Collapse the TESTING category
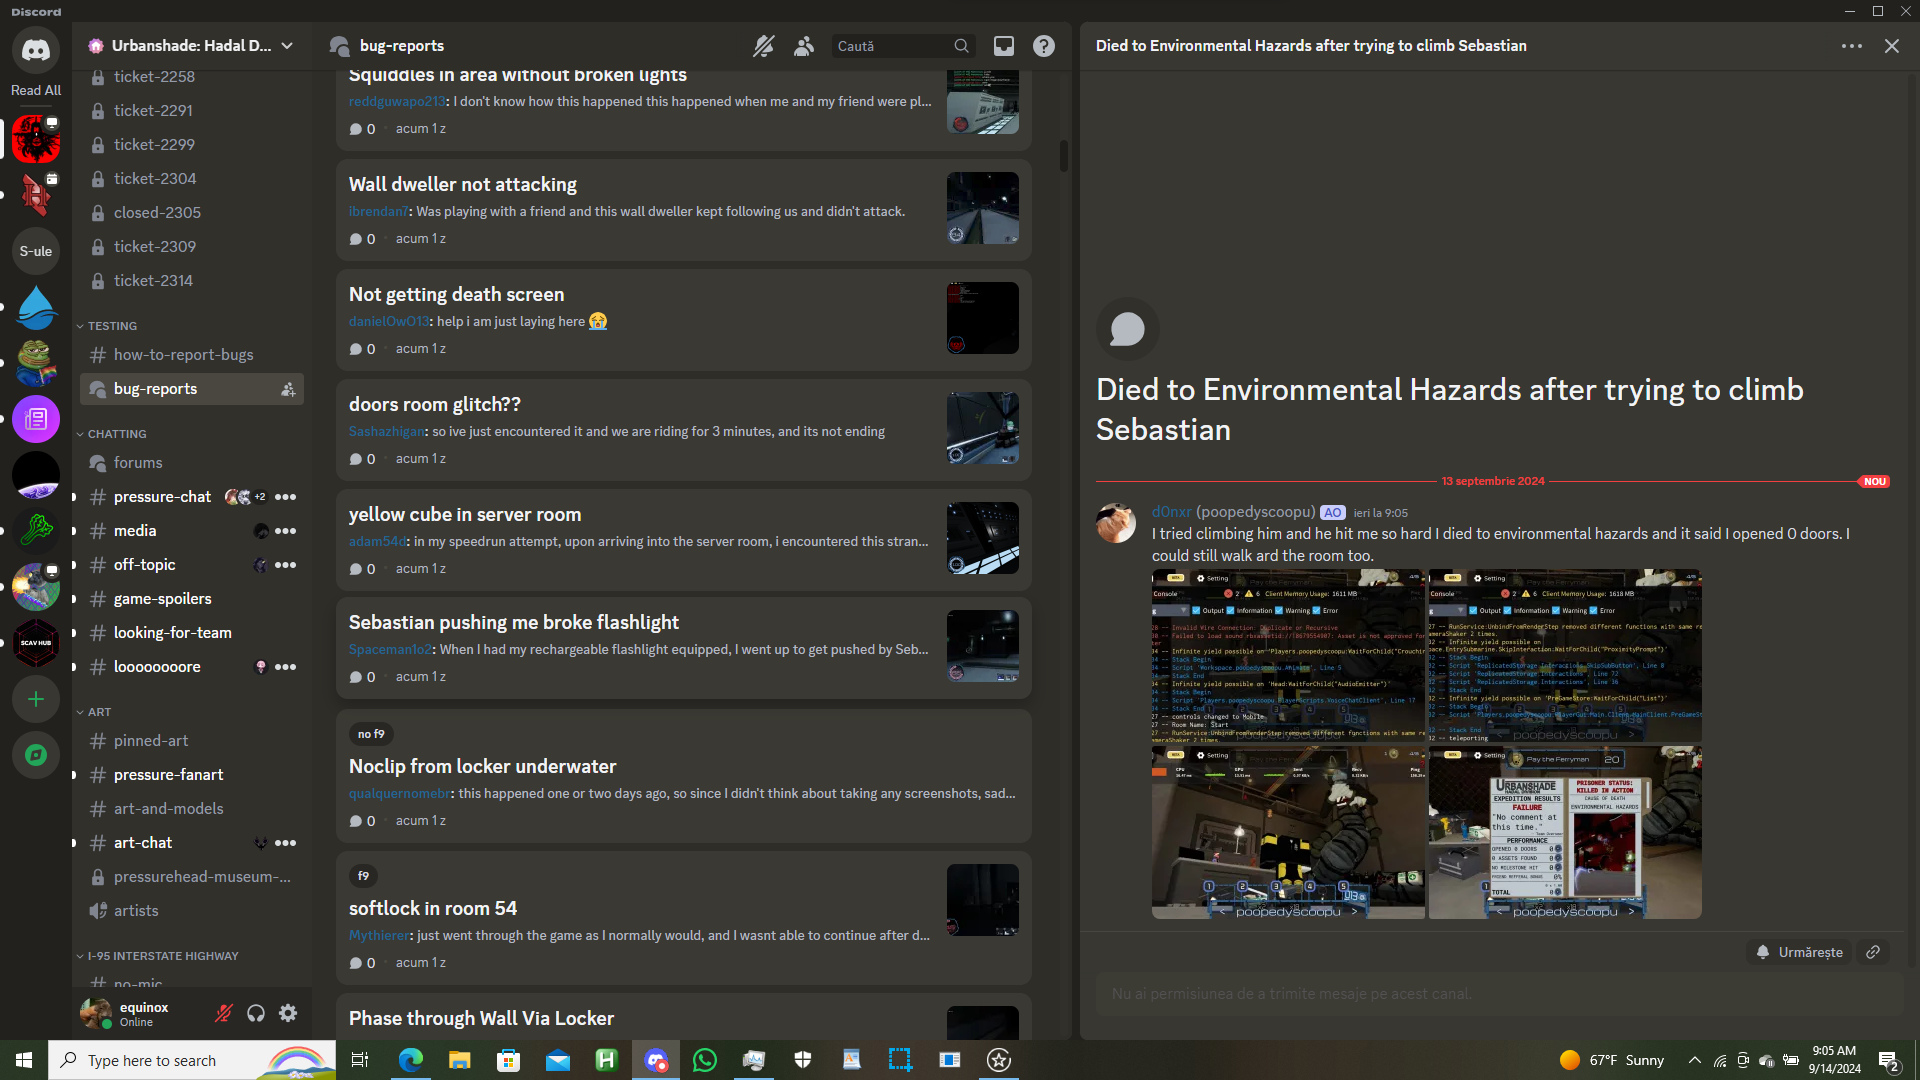The image size is (1920, 1080). pyautogui.click(x=111, y=326)
